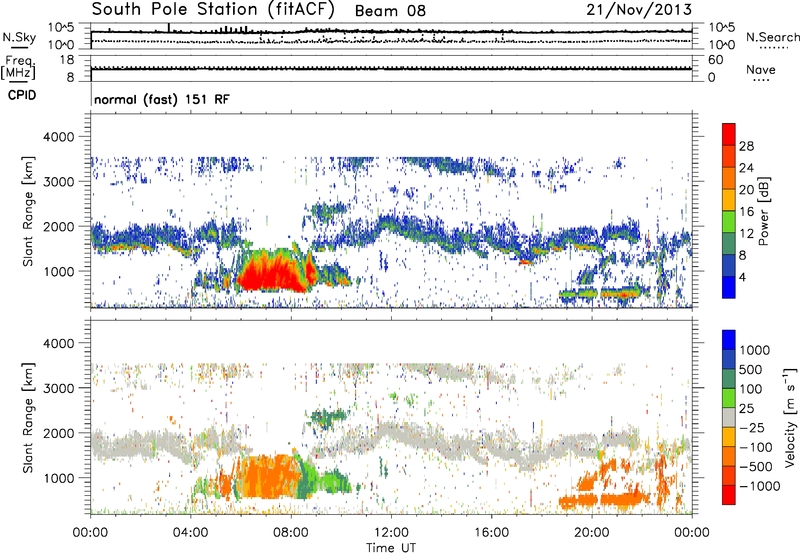The height and width of the screenshot is (554, 800).
Task: Click the 'Power [dB]' color bar title
Action: [x=764, y=211]
